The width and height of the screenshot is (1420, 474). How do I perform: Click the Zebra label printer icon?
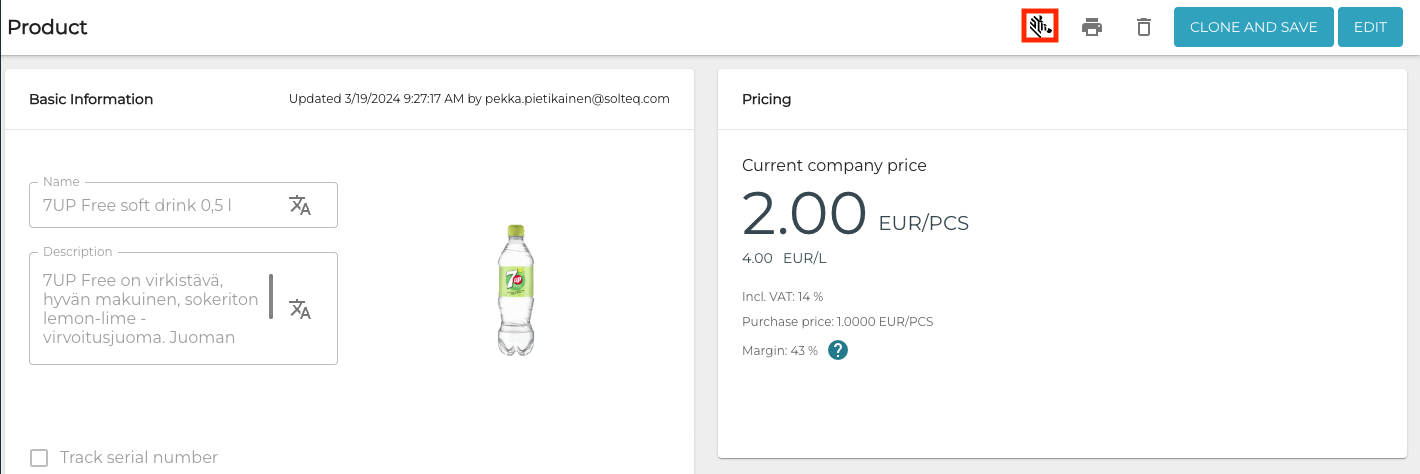click(1040, 27)
